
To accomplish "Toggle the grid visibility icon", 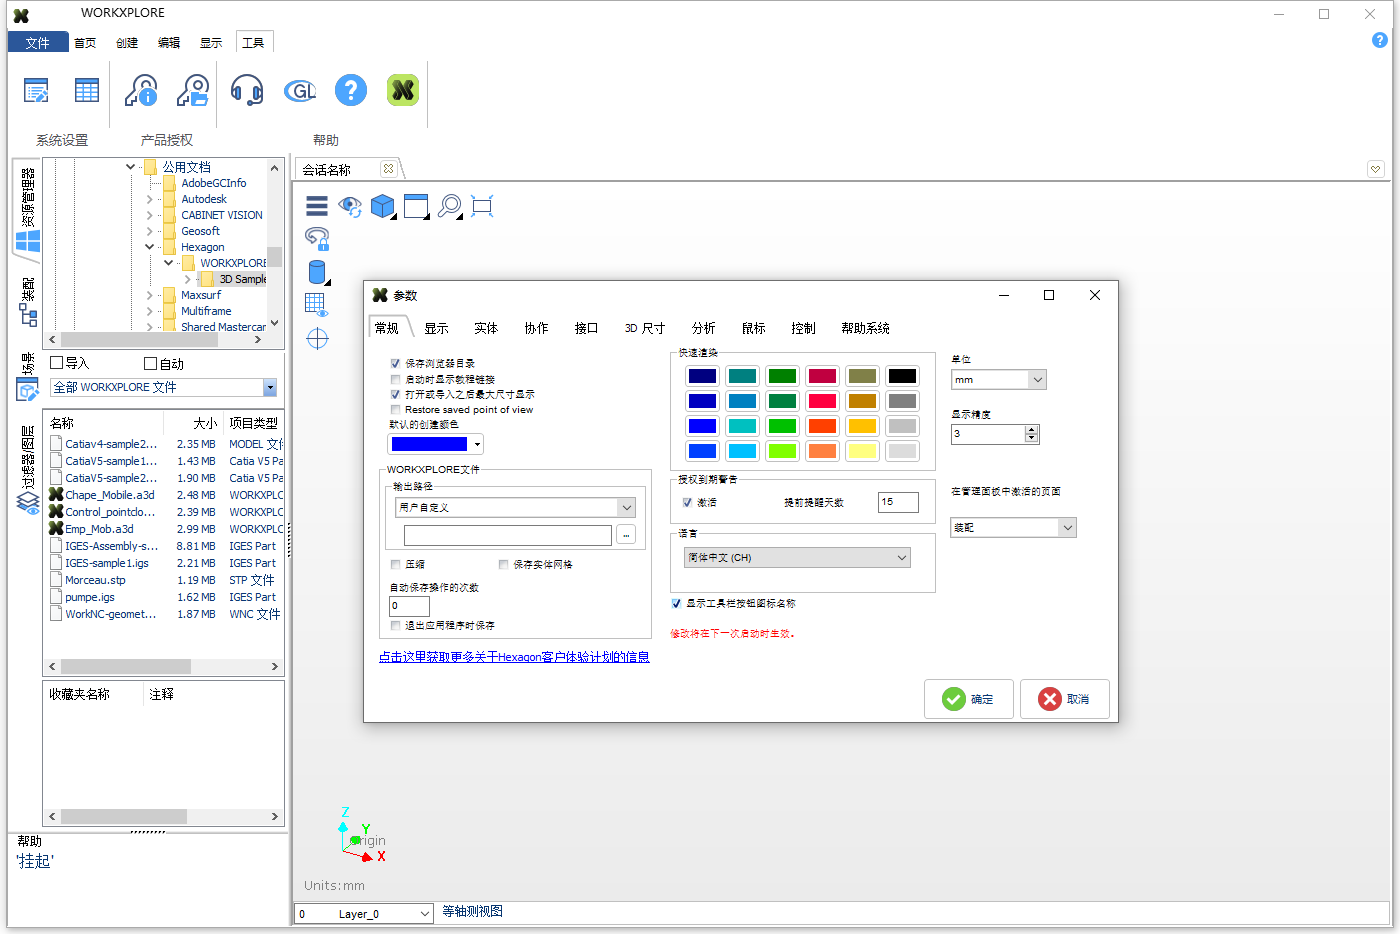I will point(316,304).
